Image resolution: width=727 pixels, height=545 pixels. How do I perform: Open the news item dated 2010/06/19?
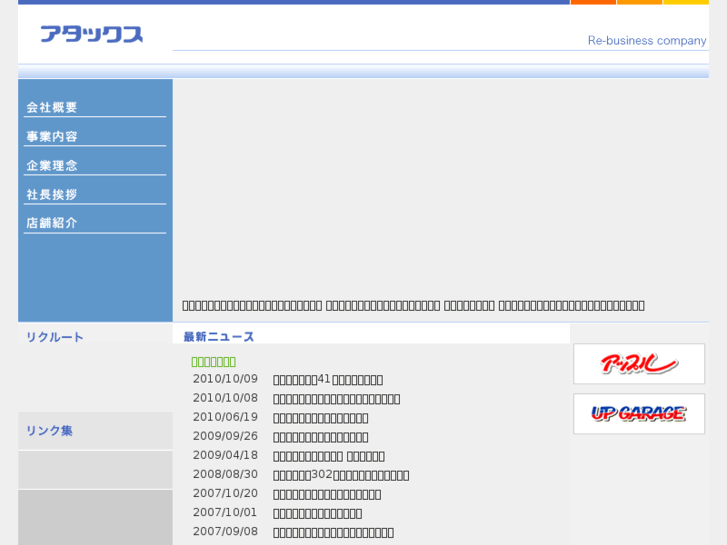point(320,418)
